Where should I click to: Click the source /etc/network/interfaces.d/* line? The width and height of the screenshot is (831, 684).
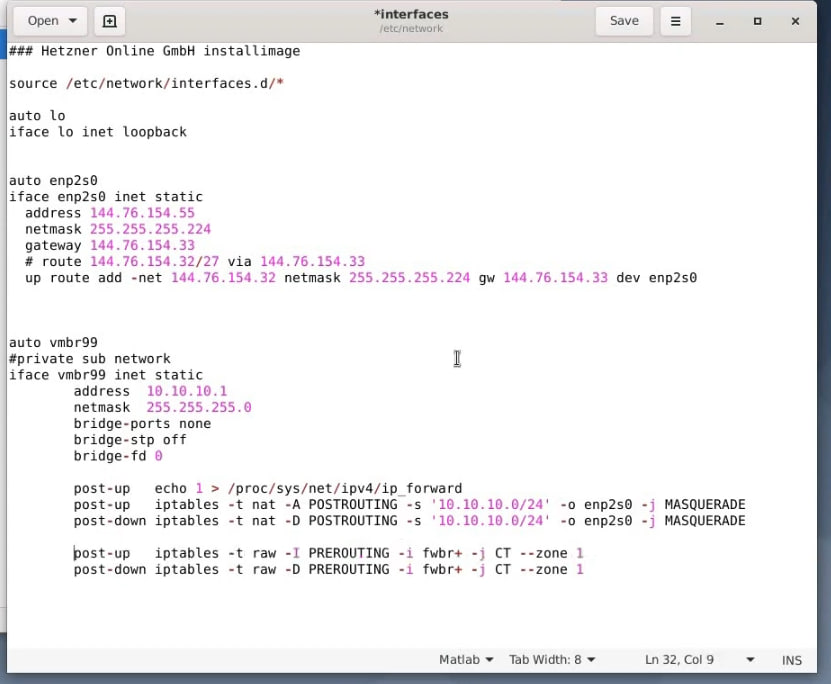(146, 83)
